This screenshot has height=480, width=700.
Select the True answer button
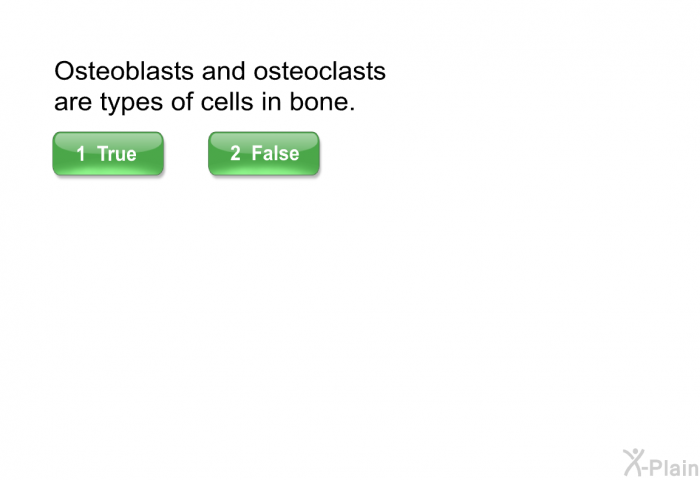coord(107,154)
